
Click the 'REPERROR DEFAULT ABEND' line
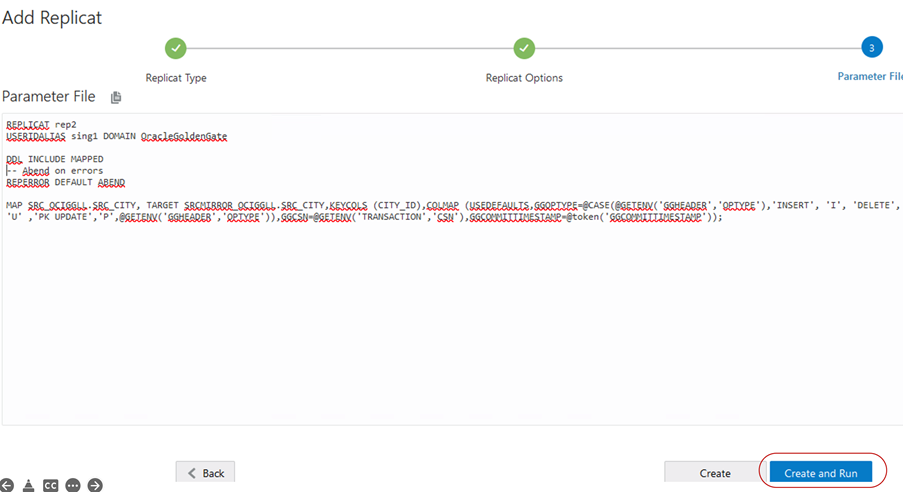pyautogui.click(x=66, y=182)
